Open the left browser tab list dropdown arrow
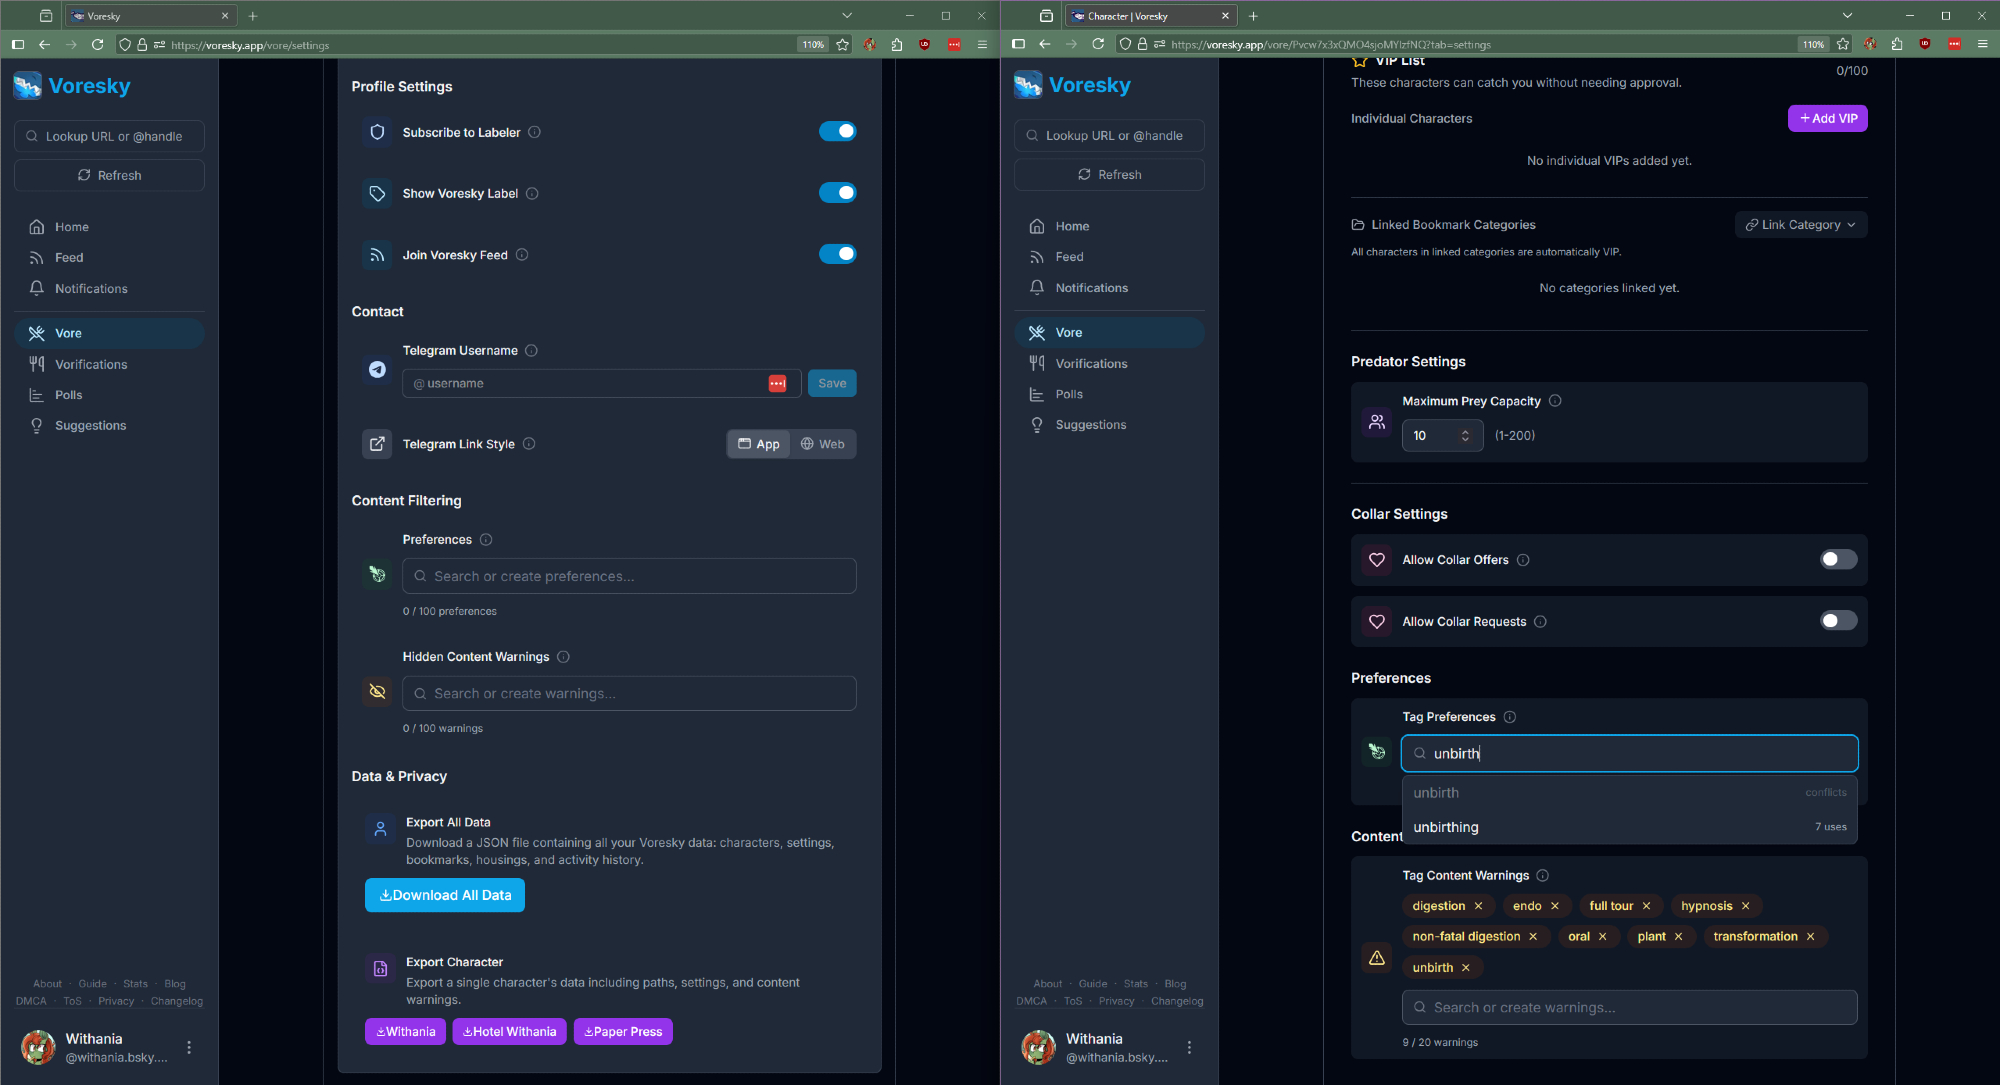The image size is (2000, 1085). click(x=847, y=16)
